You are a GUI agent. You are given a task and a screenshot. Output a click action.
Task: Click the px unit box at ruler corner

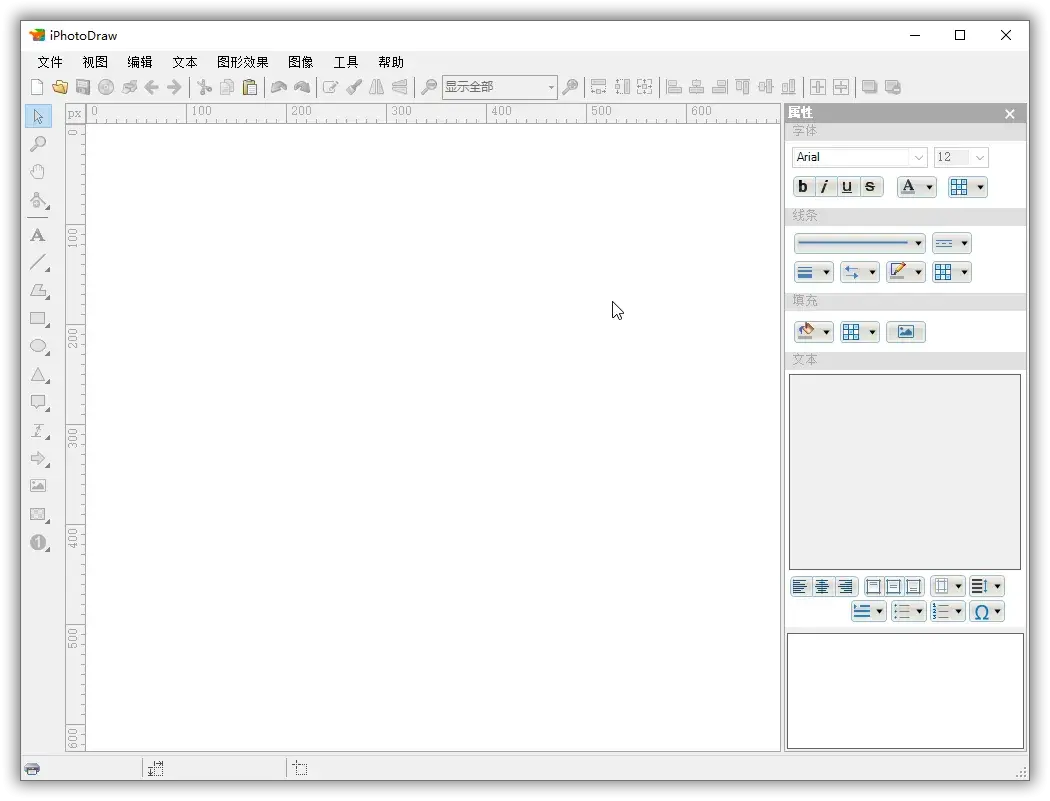point(74,114)
